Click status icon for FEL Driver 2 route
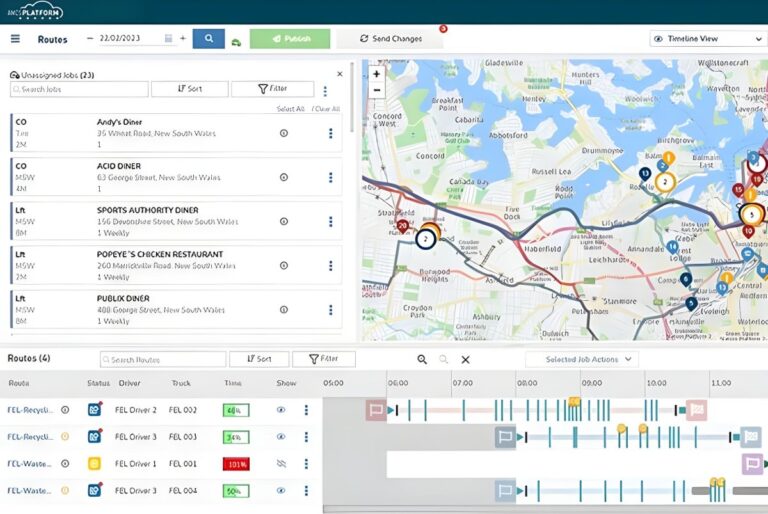Image resolution: width=768 pixels, height=514 pixels. click(x=95, y=409)
